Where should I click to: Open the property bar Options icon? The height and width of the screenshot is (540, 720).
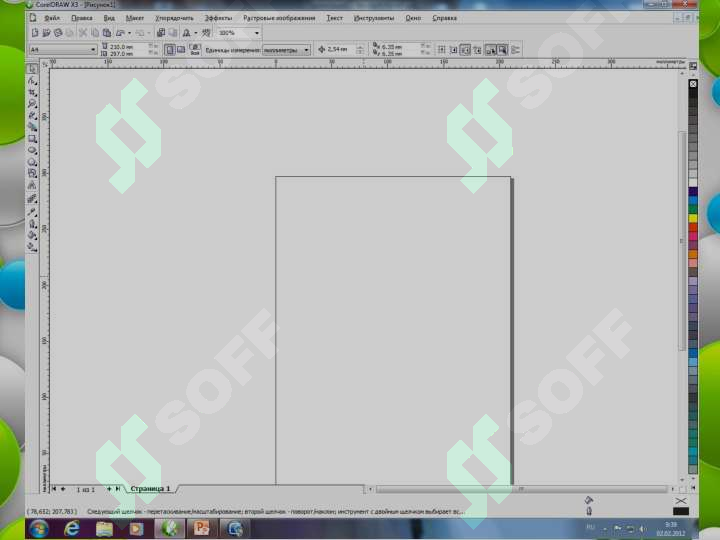516,50
